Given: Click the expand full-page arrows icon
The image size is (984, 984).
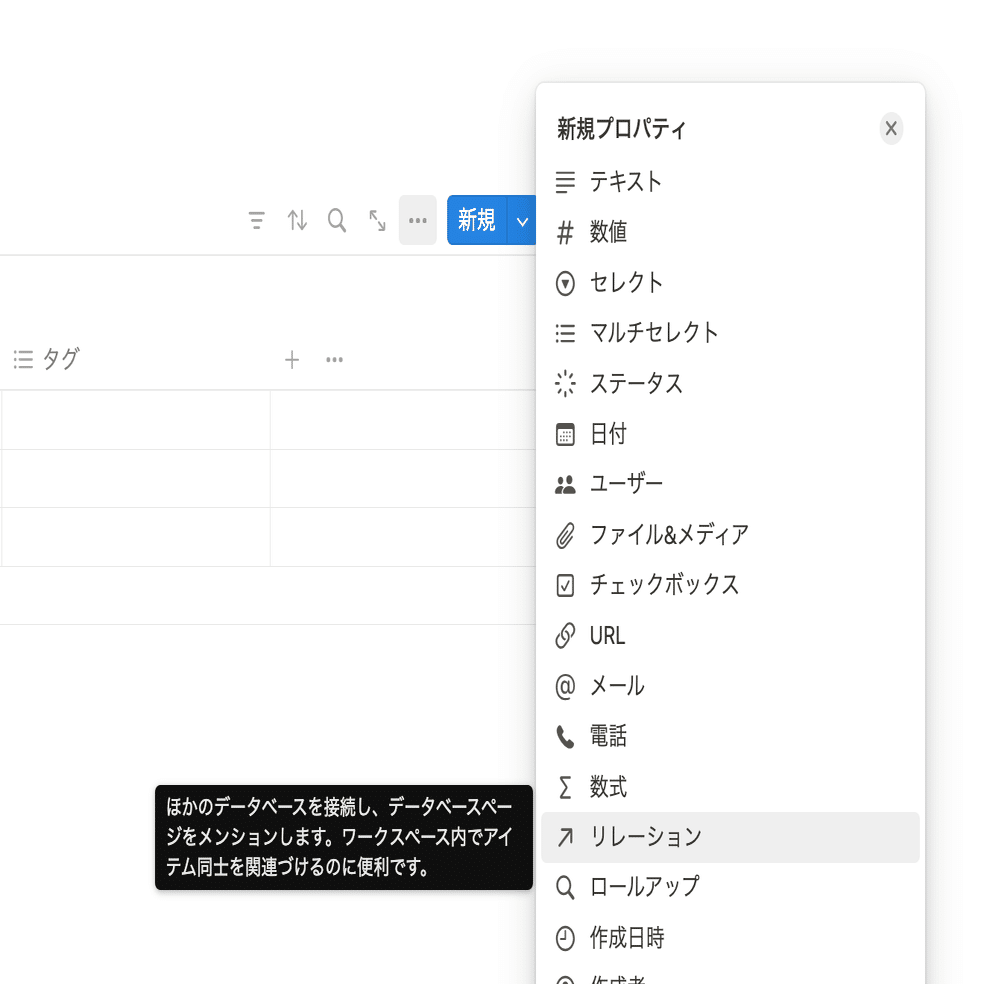Looking at the screenshot, I should pos(377,220).
